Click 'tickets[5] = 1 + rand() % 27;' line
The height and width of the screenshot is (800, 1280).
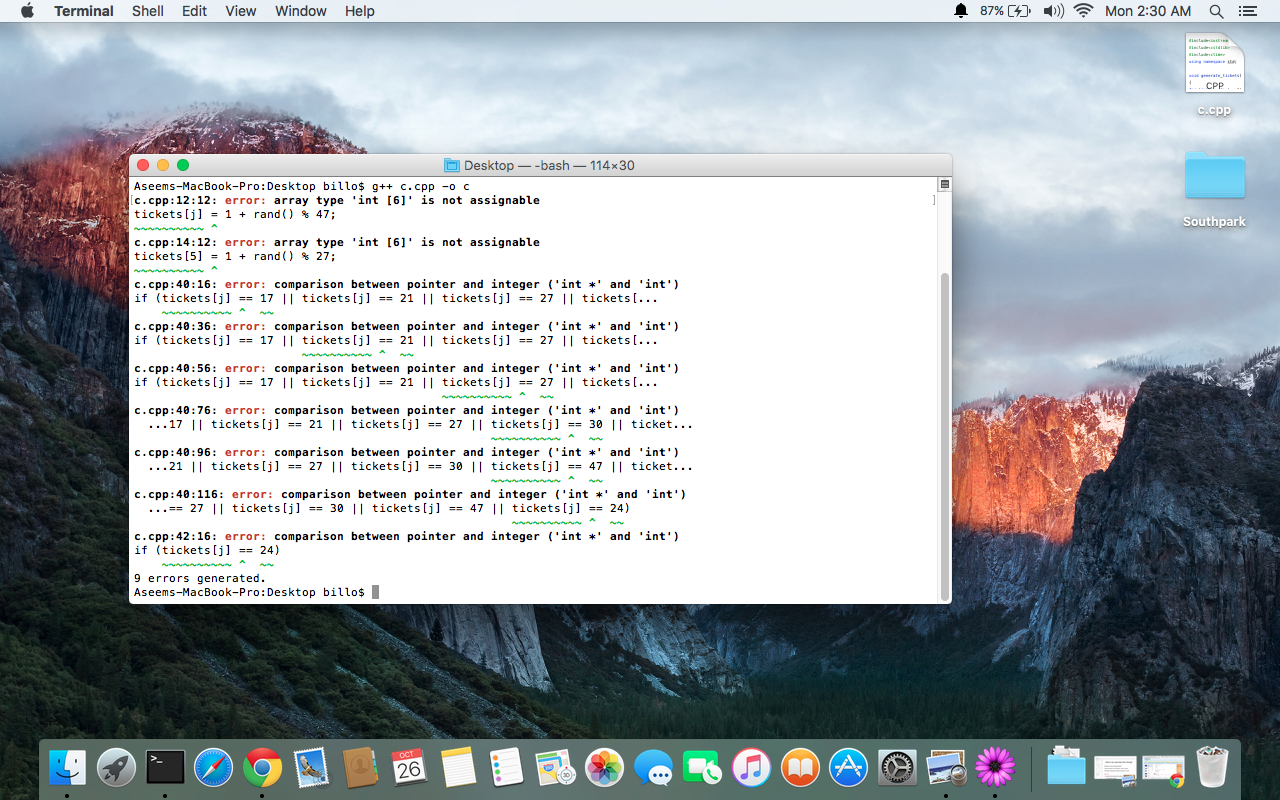[x=235, y=256]
